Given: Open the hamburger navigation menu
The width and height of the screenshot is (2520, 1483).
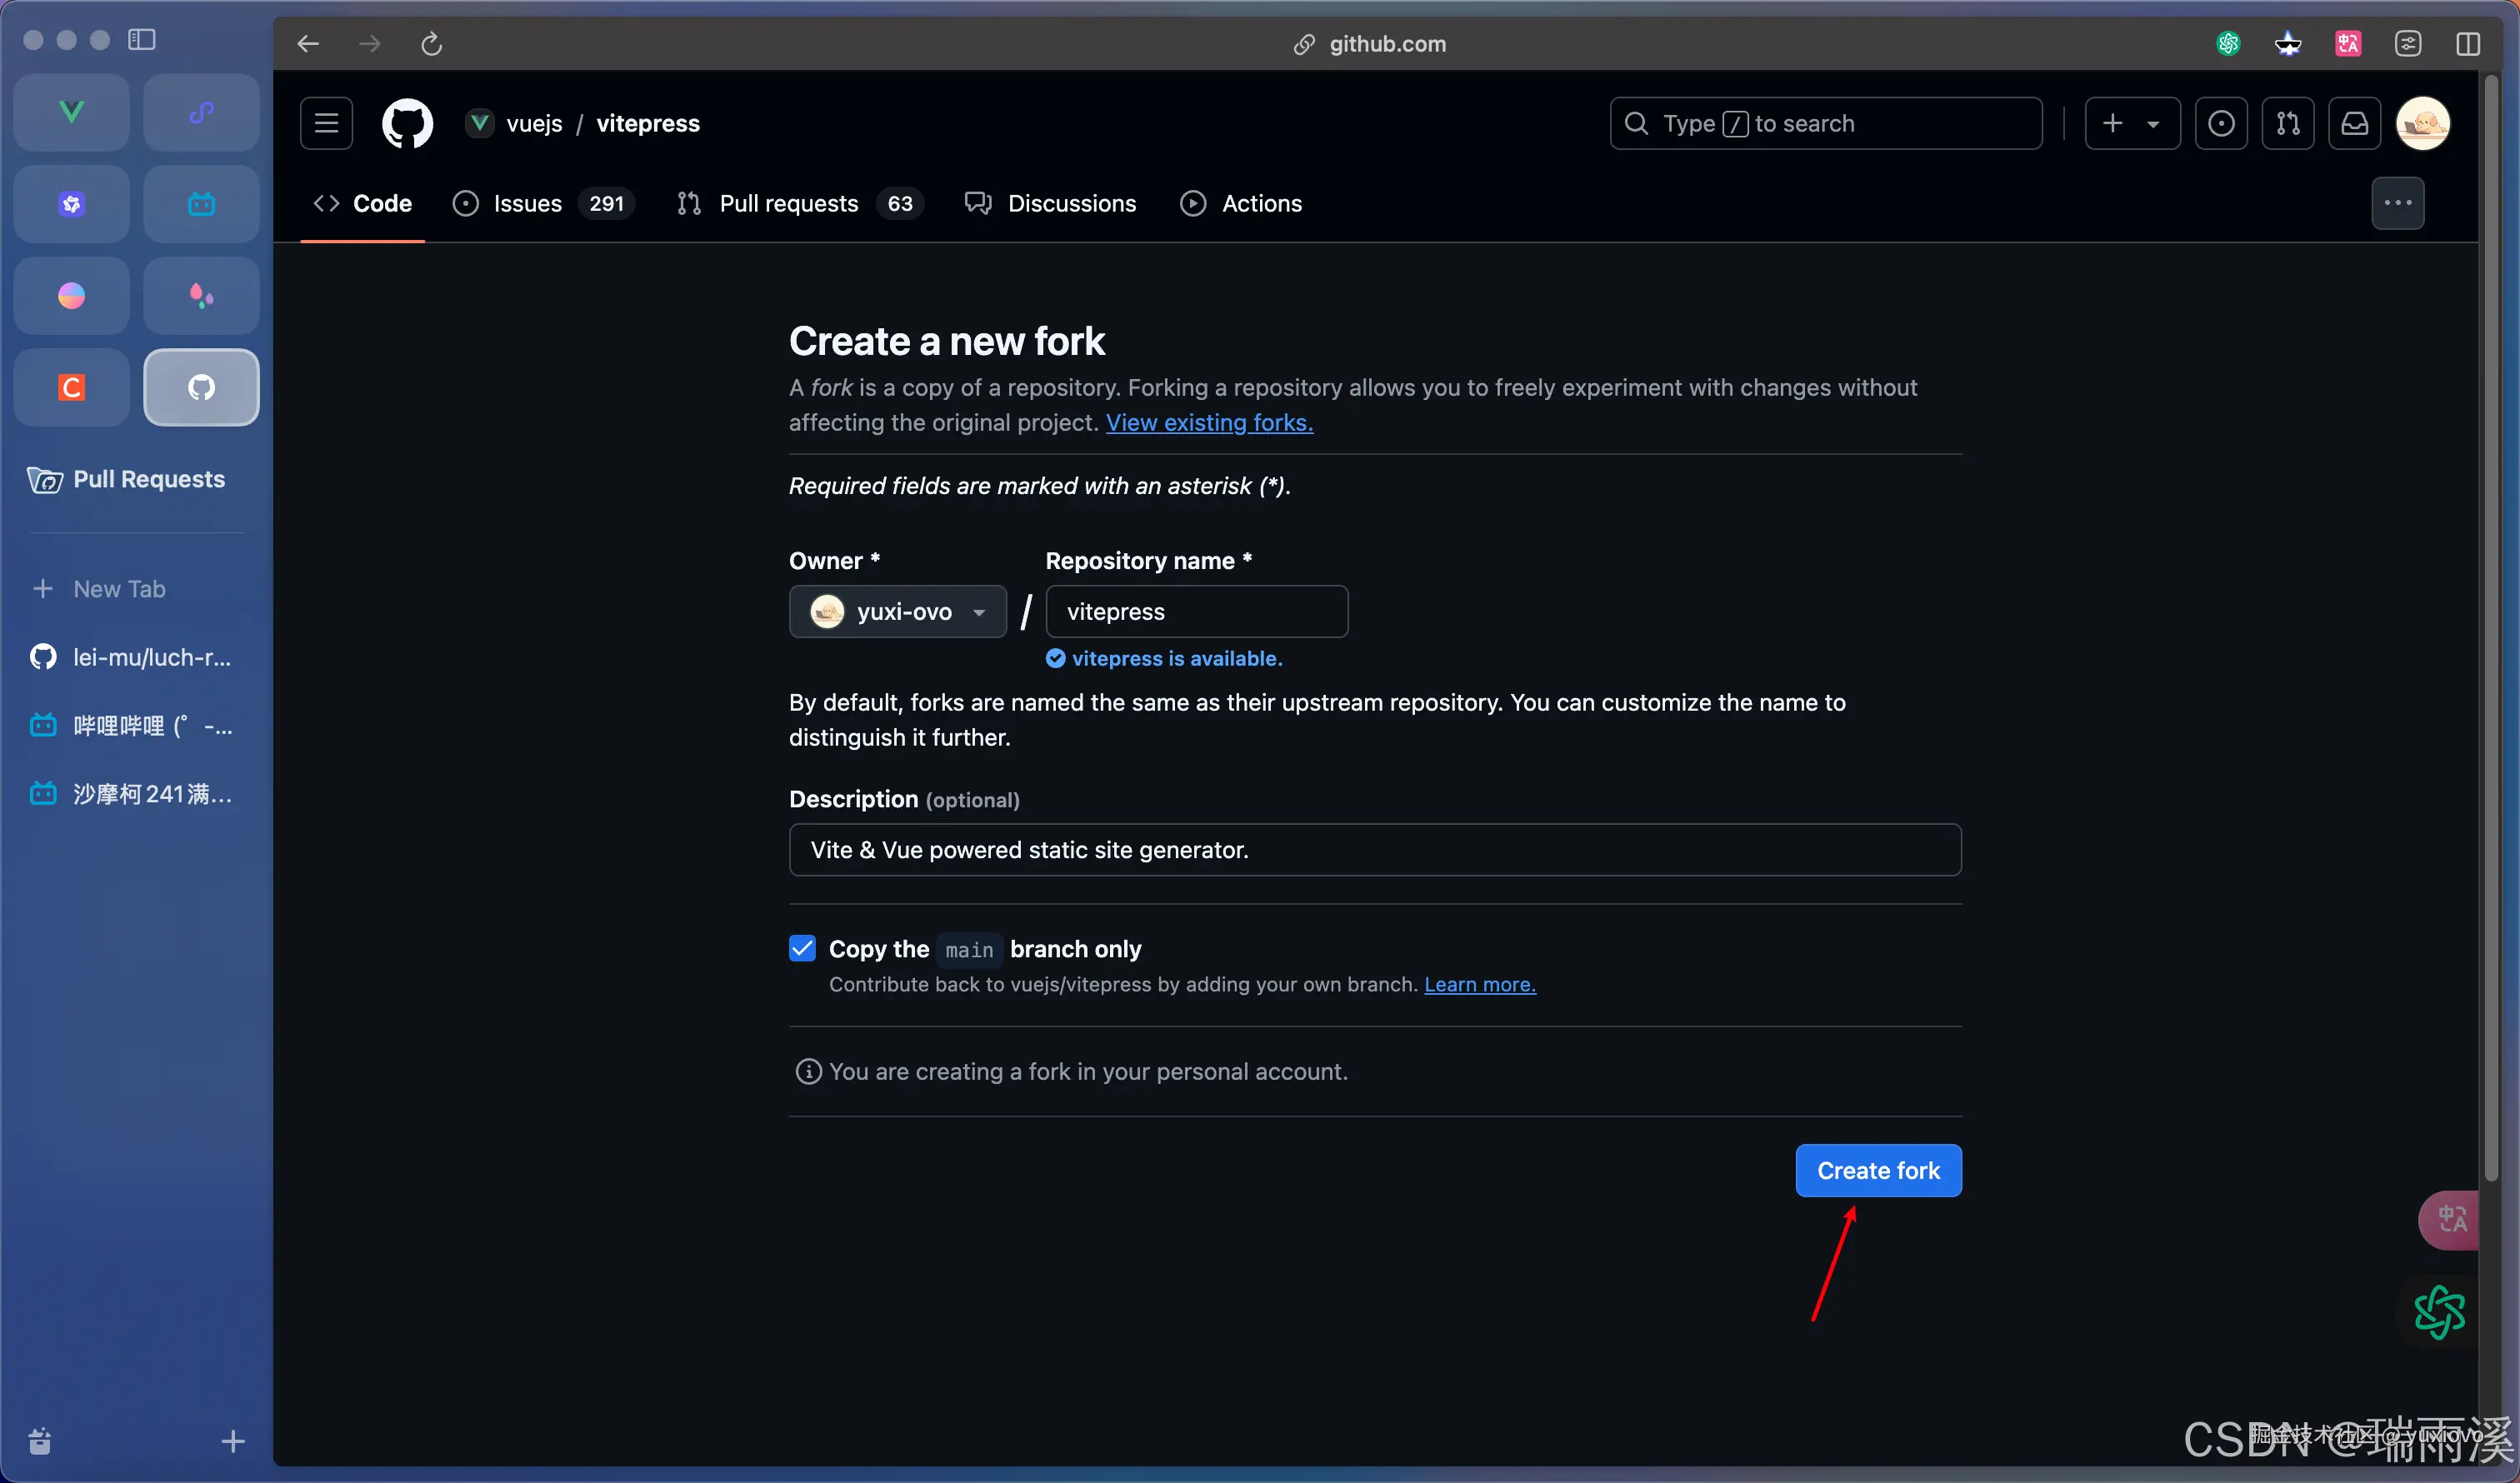Looking at the screenshot, I should click(x=326, y=123).
